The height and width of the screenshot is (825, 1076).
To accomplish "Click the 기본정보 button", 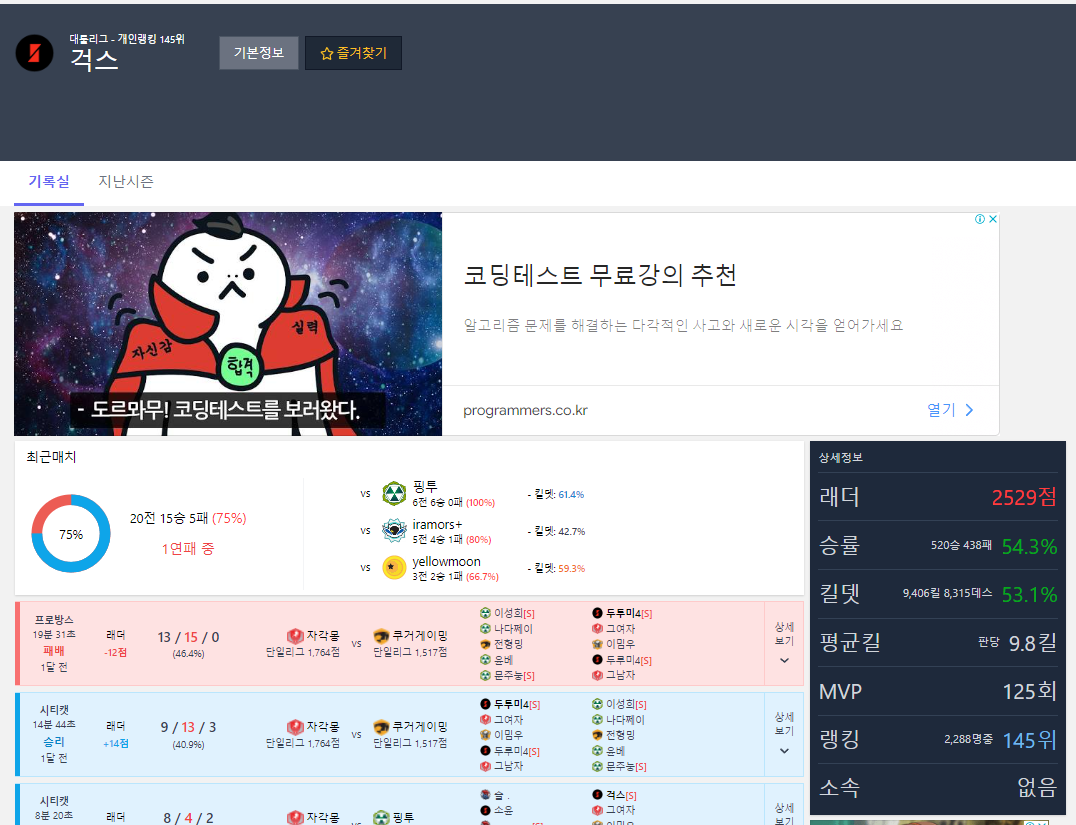I will click(259, 53).
